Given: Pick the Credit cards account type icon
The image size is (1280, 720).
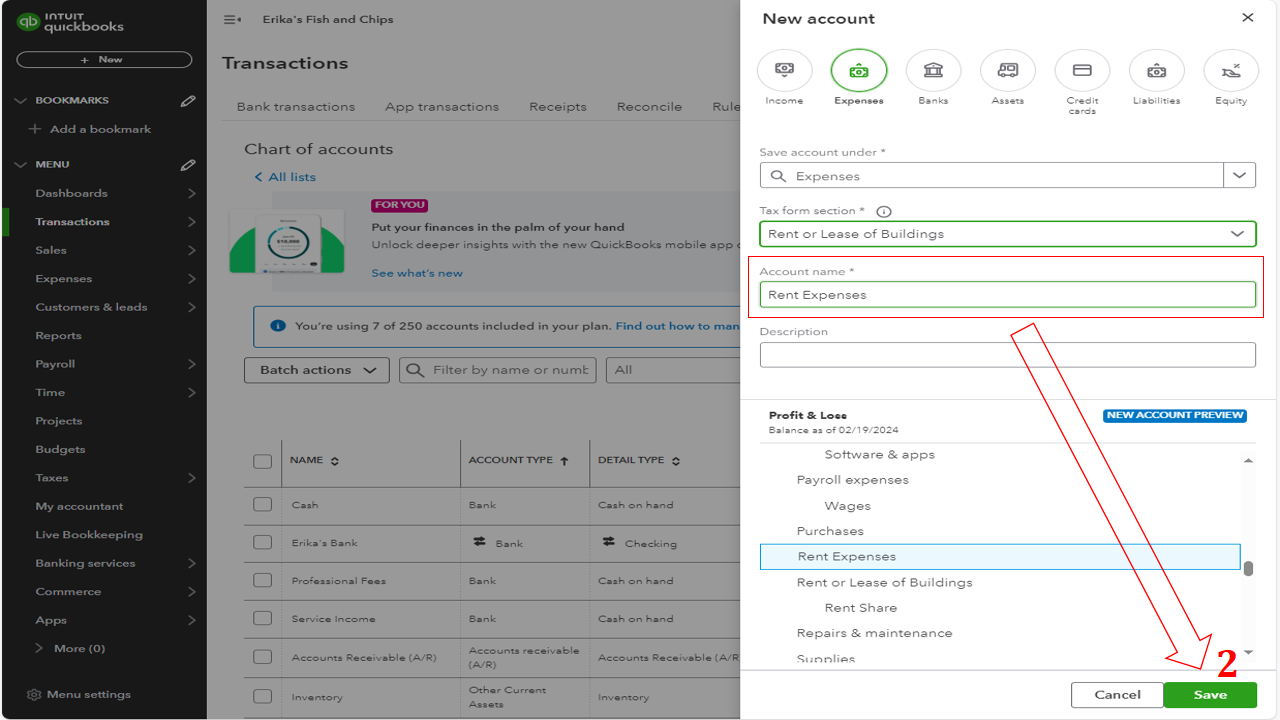Looking at the screenshot, I should coord(1082,70).
